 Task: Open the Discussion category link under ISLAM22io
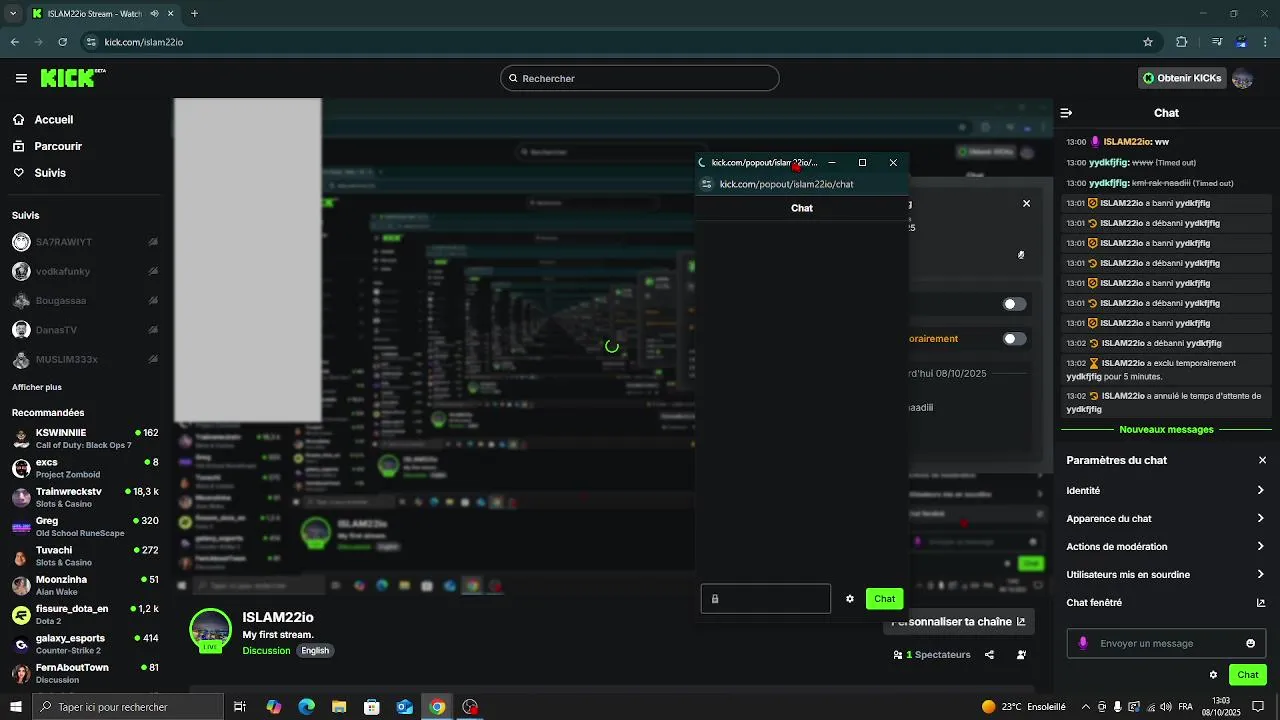266,651
